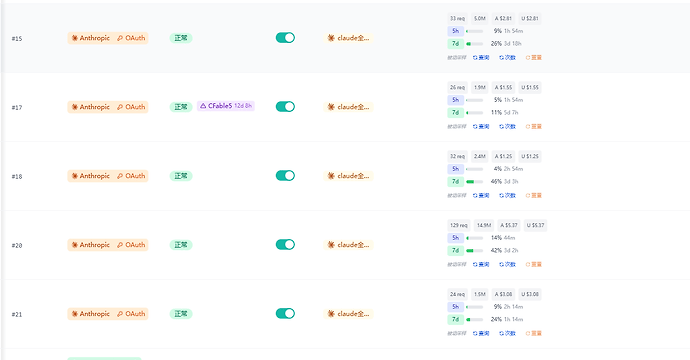Click orange 重置 link for account #18
This screenshot has width=690, height=360.
point(534,195)
